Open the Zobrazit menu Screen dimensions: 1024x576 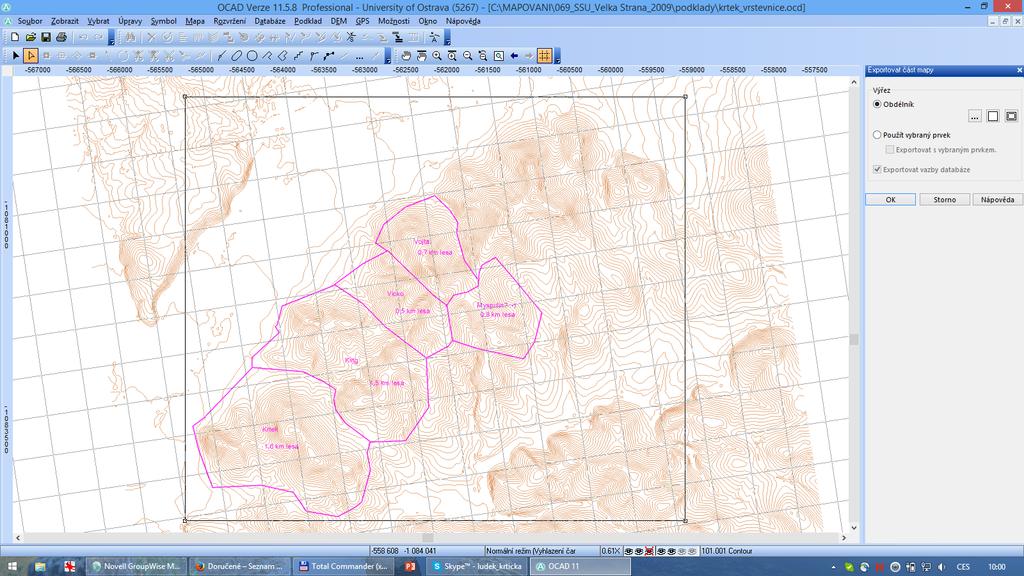[65, 21]
